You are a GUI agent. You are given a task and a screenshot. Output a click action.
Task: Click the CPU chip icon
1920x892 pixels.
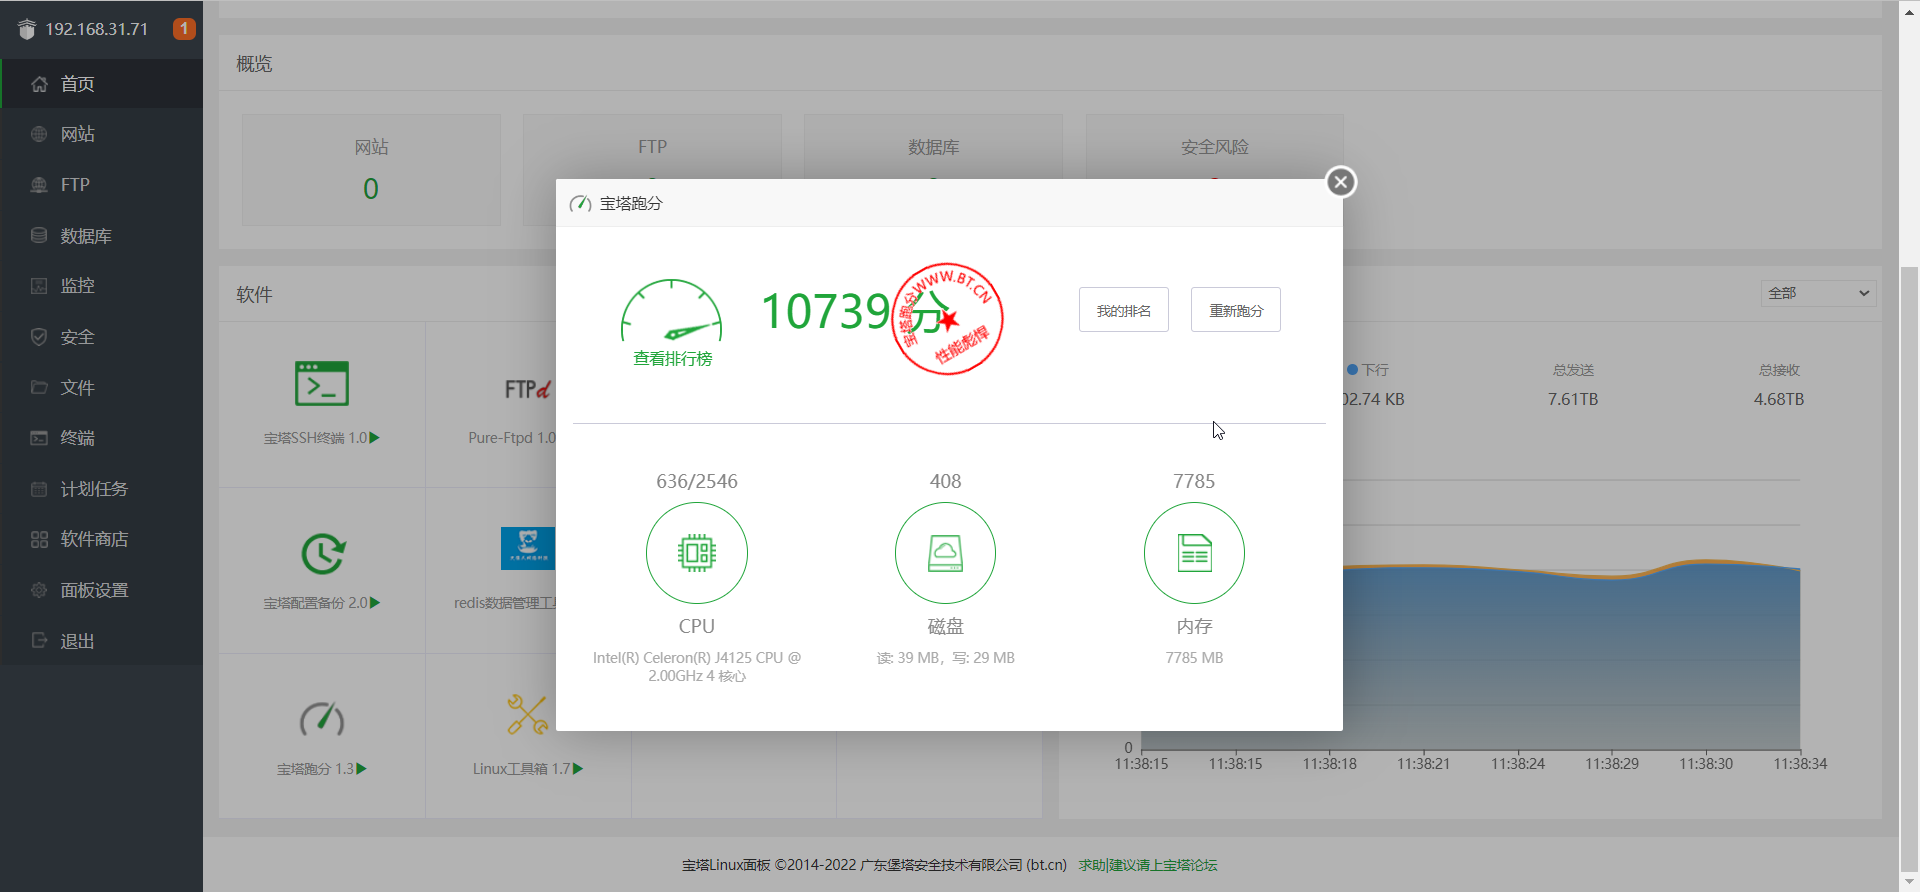697,553
